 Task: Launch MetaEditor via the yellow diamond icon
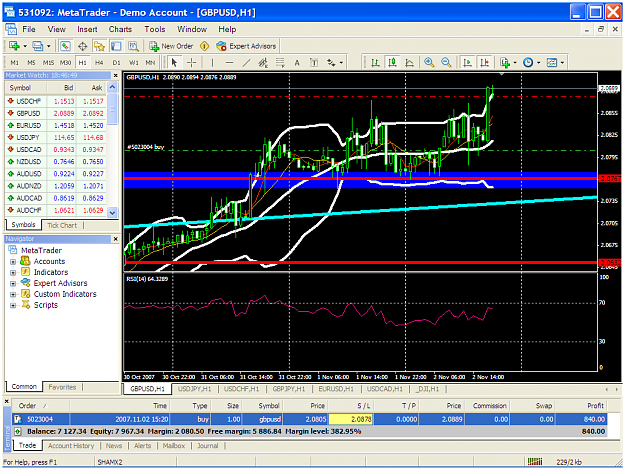[204, 46]
